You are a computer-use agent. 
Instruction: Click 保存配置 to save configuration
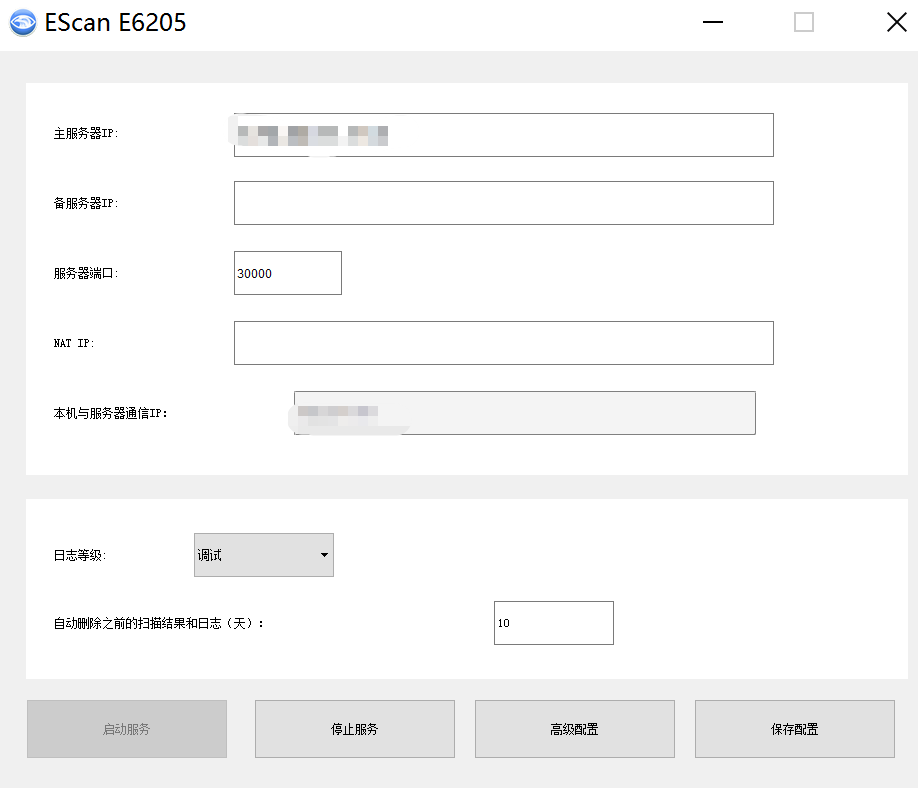[794, 729]
